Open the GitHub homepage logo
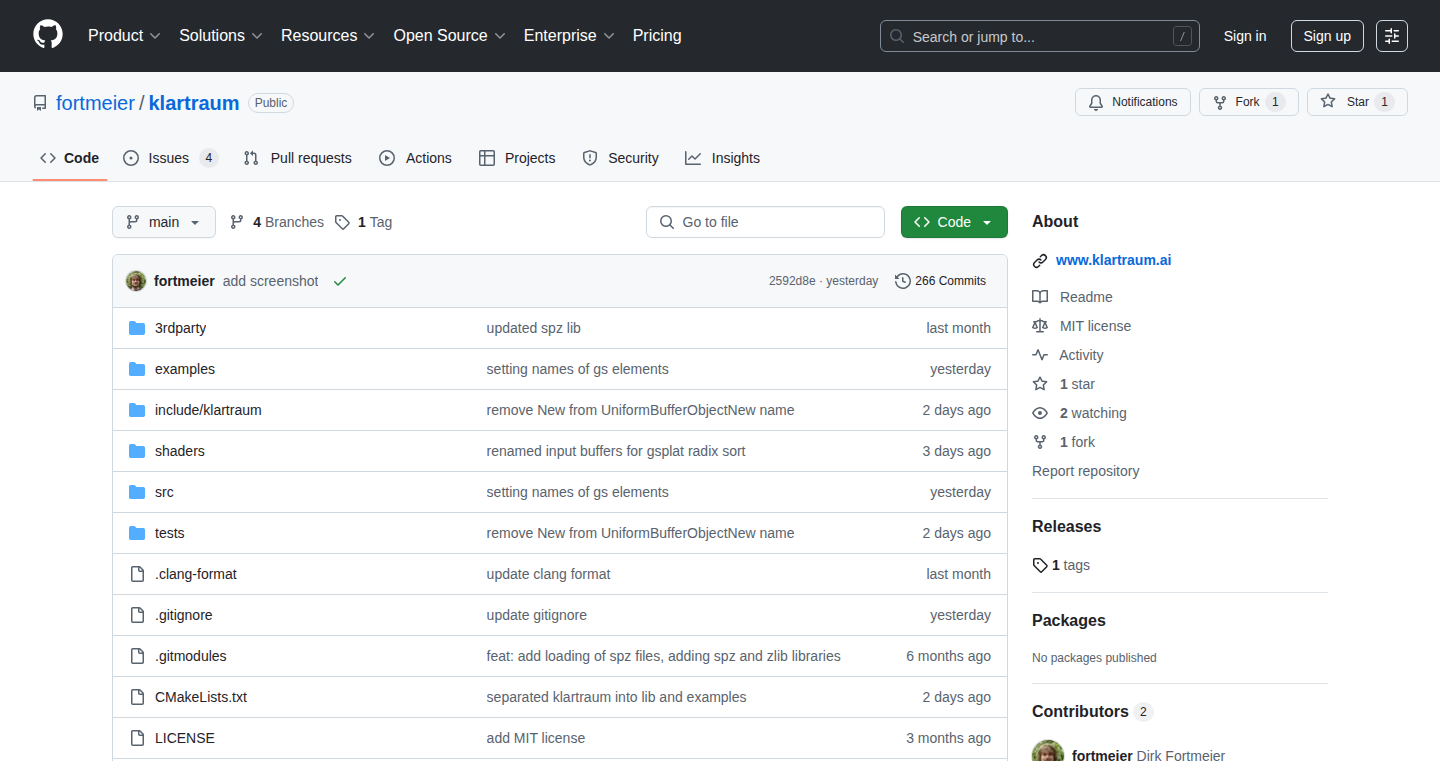This screenshot has width=1440, height=761. click(48, 36)
